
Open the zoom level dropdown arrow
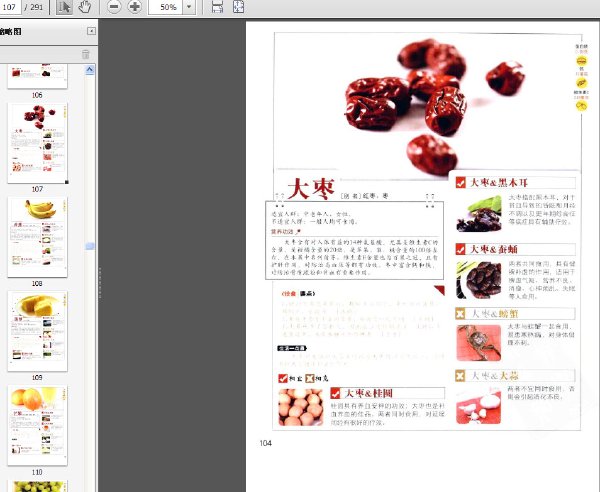coord(189,7)
